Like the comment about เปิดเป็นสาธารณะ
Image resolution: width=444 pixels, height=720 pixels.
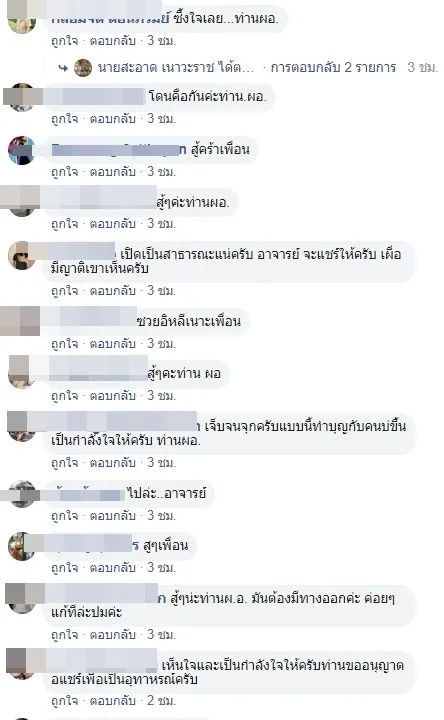(x=64, y=291)
